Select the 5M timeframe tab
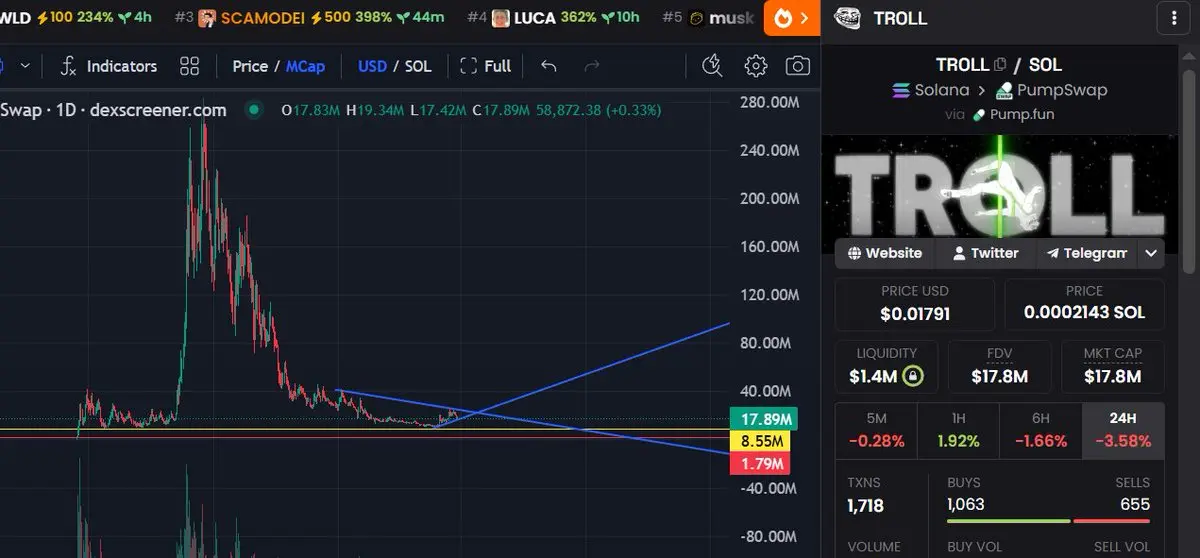This screenshot has height=558, width=1200. tap(876, 430)
